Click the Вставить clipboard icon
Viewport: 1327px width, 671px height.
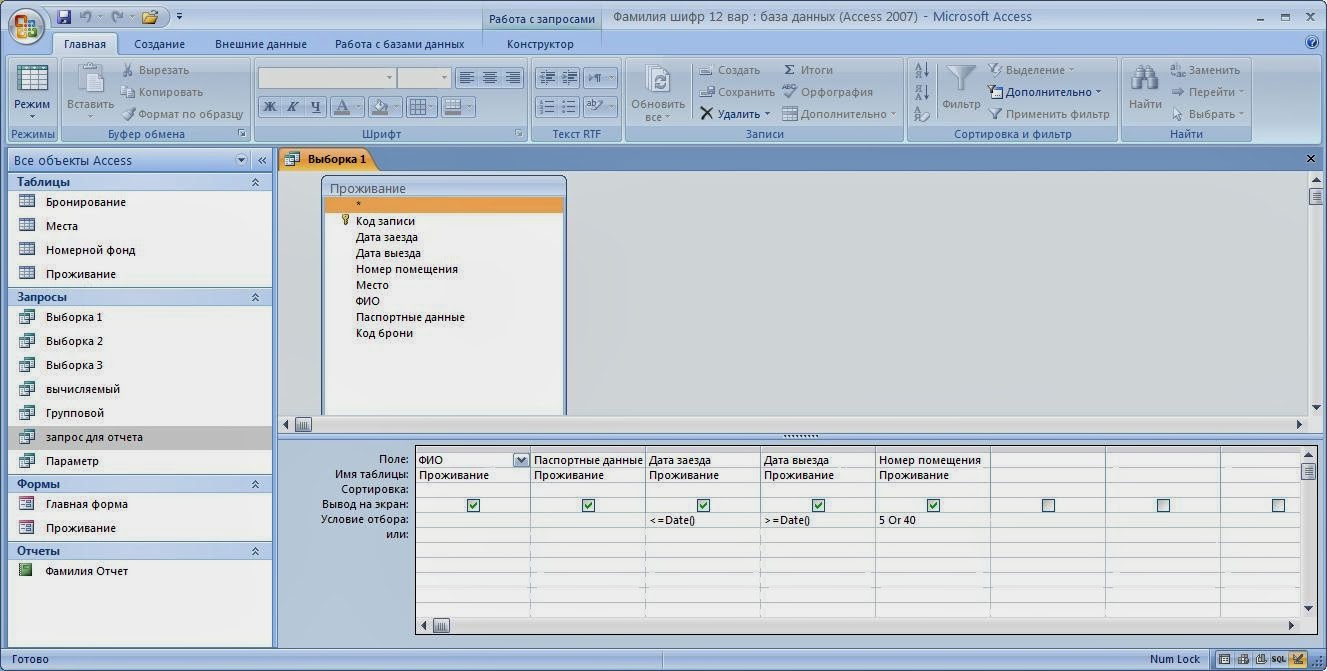pos(90,79)
